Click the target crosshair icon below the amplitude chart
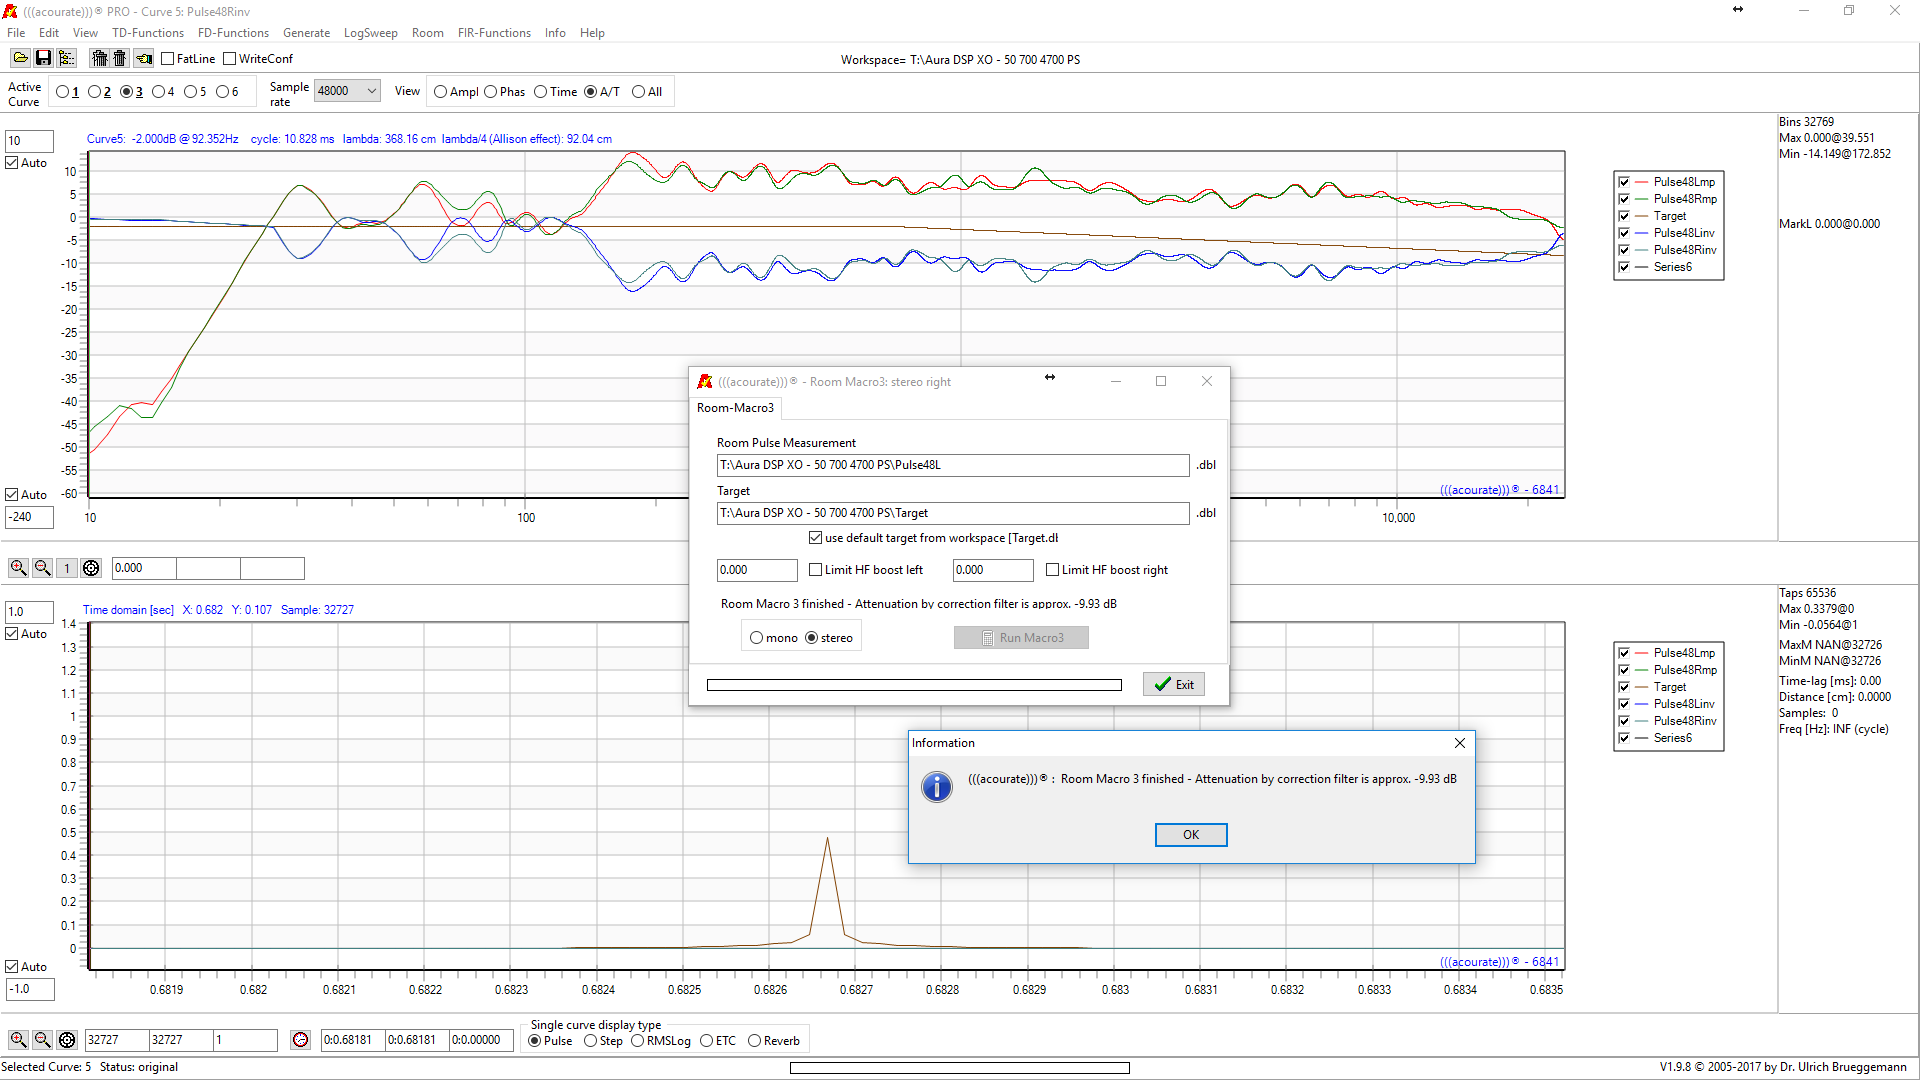This screenshot has height=1080, width=1920. coord(91,568)
